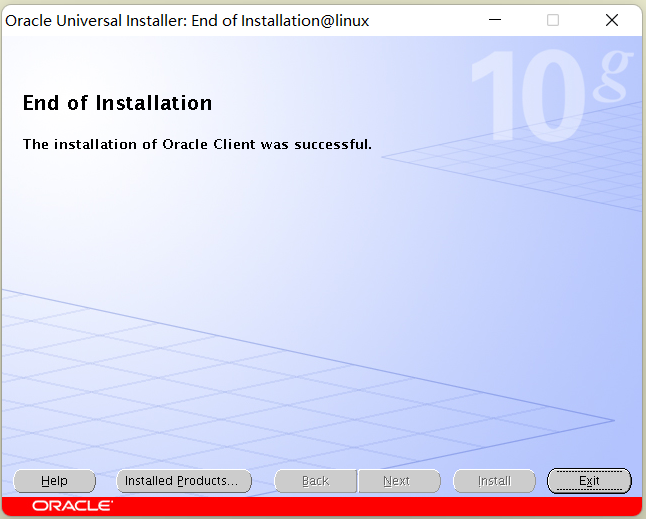Click the disabled Install button
The height and width of the screenshot is (519, 646).
[494, 481]
